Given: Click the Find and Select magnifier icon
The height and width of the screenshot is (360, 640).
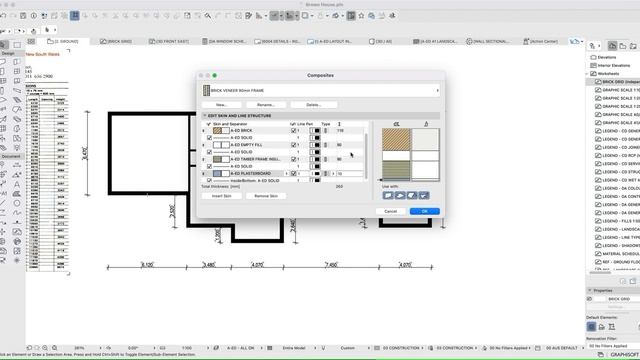Looking at the screenshot, I should point(208,16).
